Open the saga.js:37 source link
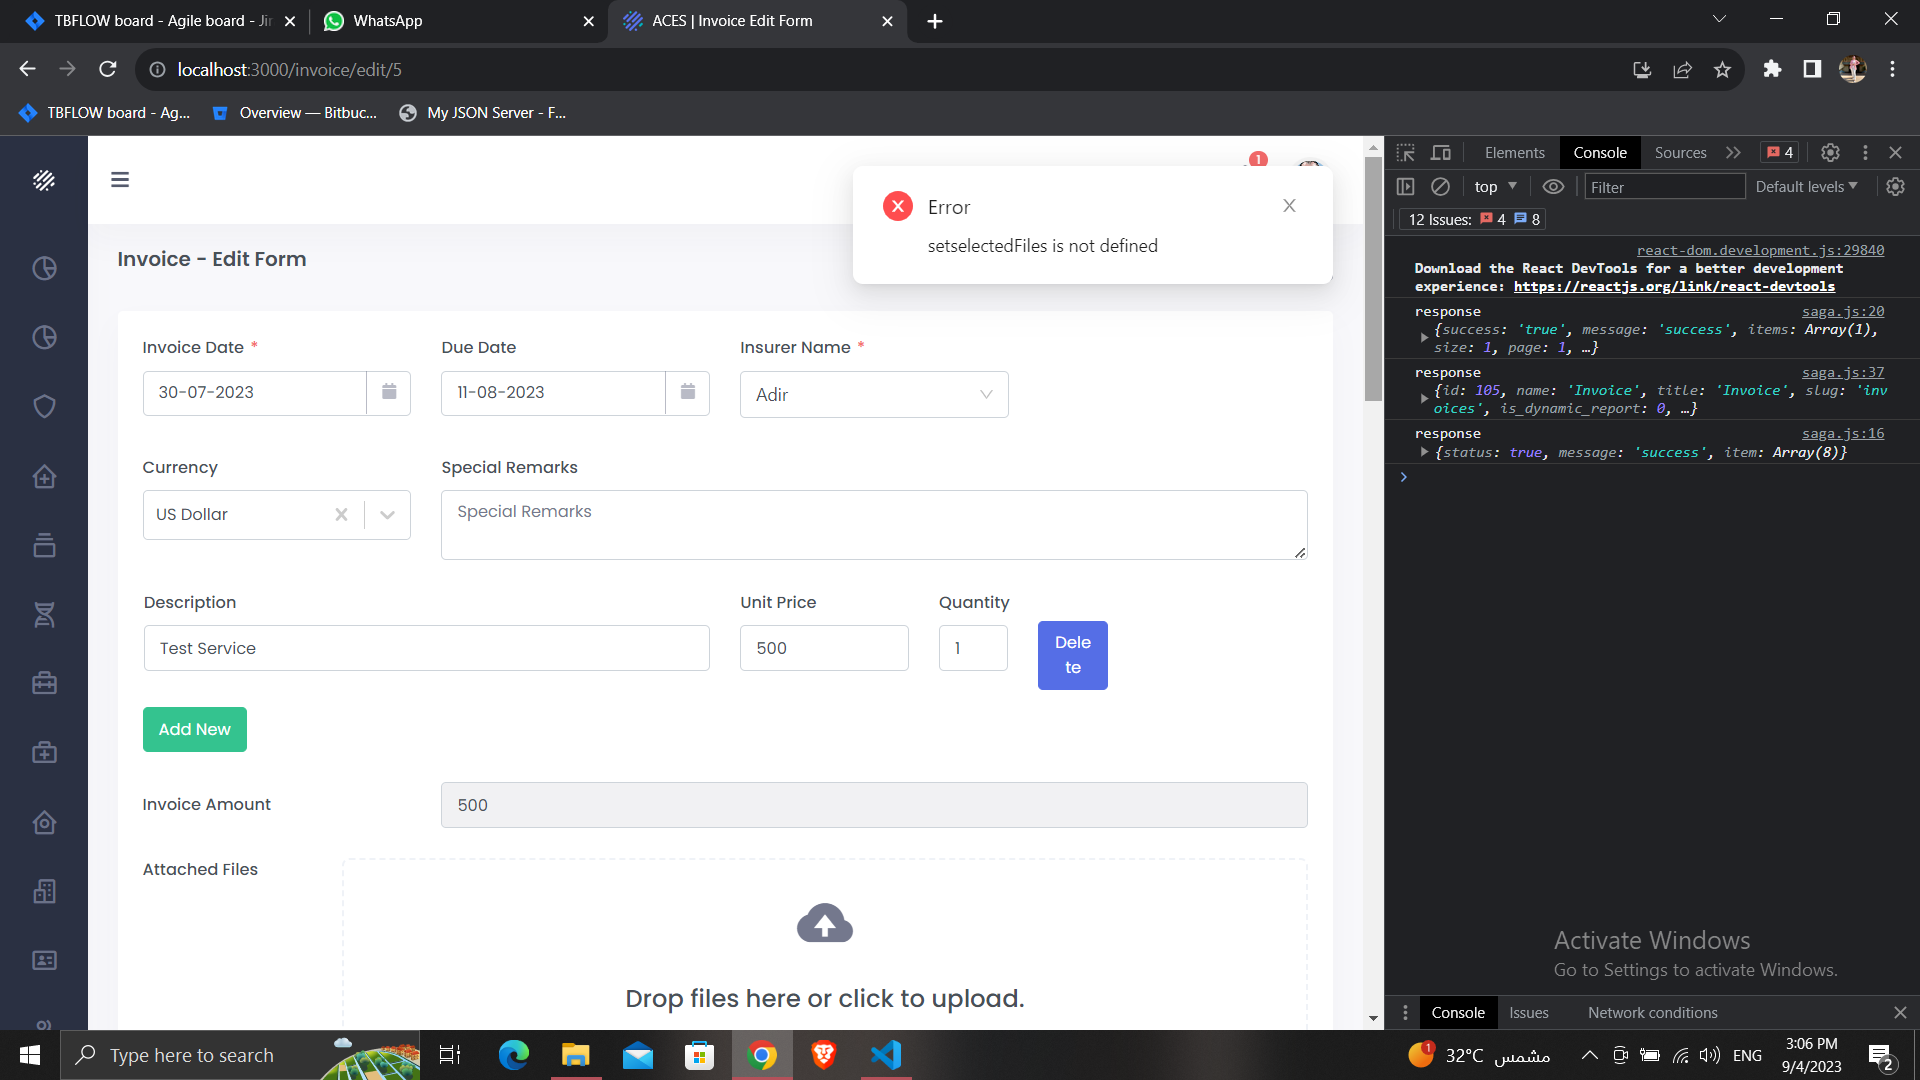Image resolution: width=1920 pixels, height=1080 pixels. coord(1842,372)
